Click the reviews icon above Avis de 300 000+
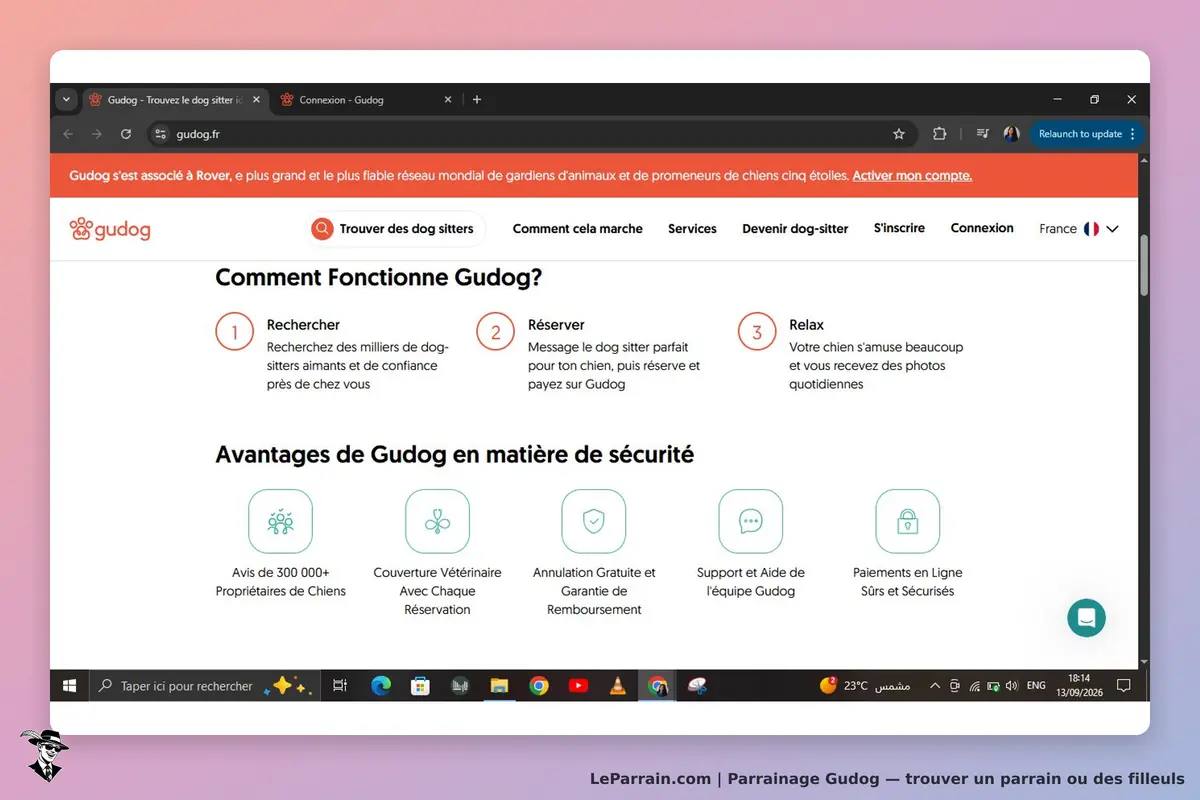The width and height of the screenshot is (1200, 800). click(280, 521)
